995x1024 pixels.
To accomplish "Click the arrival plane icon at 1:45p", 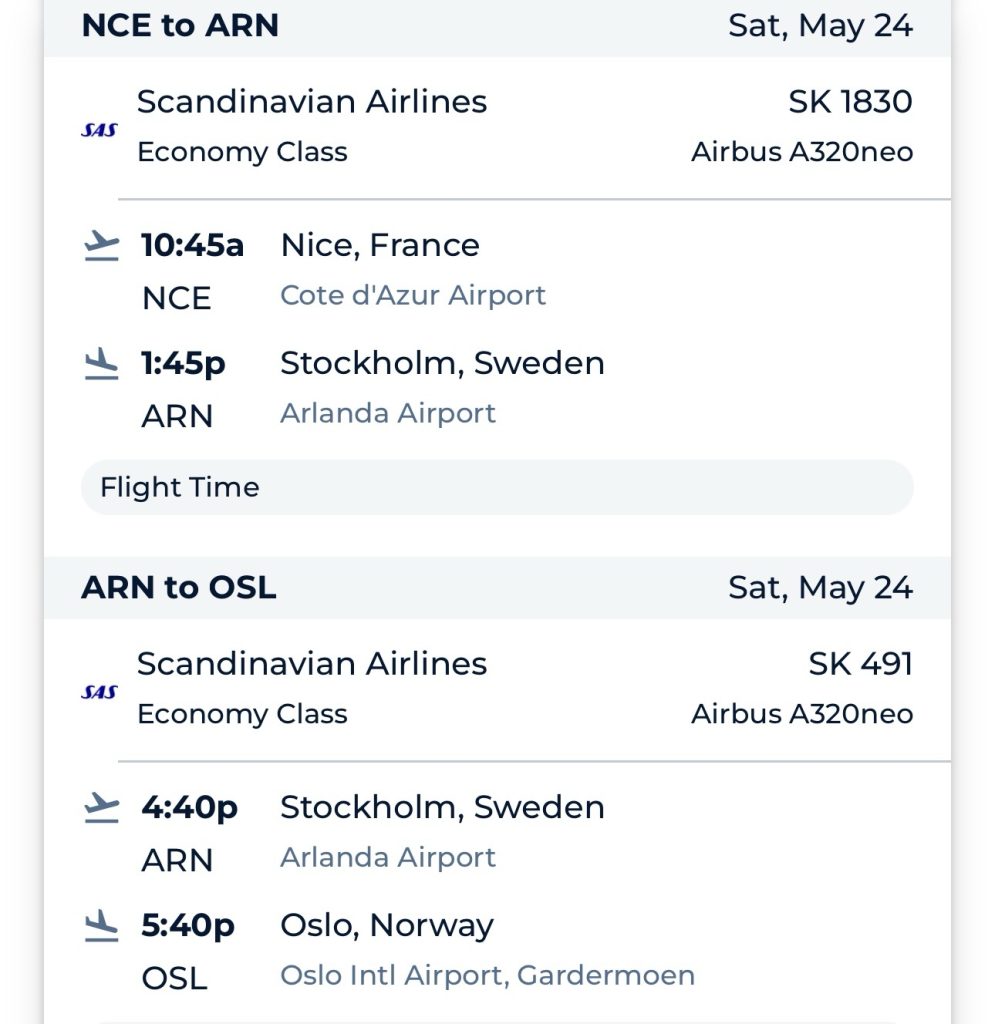I will [x=101, y=363].
